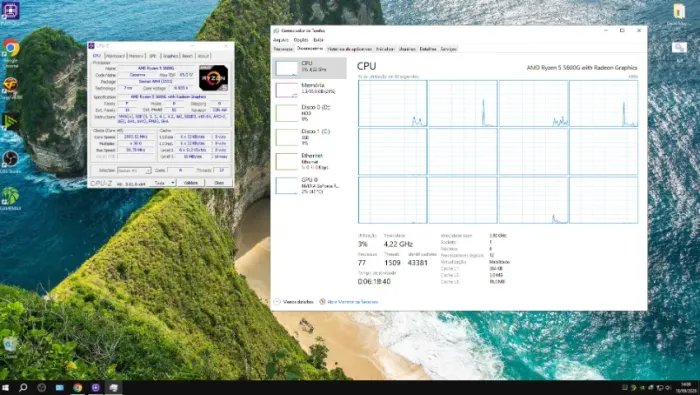The height and width of the screenshot is (395, 700).
Task: Click the resource monitor icon in Task Manager
Action: [x=322, y=302]
